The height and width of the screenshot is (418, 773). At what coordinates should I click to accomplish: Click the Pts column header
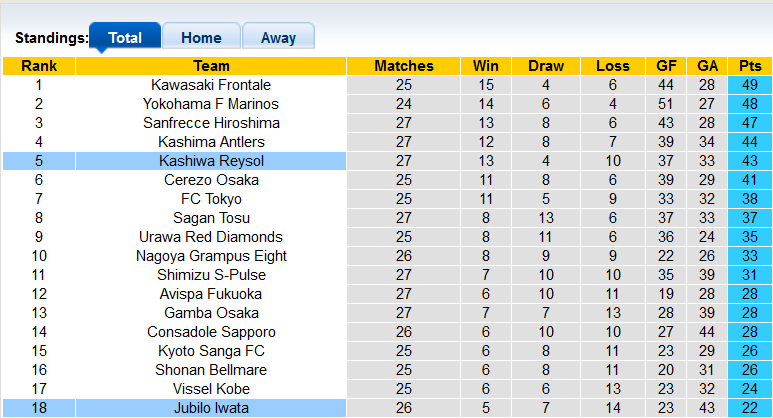click(x=749, y=66)
